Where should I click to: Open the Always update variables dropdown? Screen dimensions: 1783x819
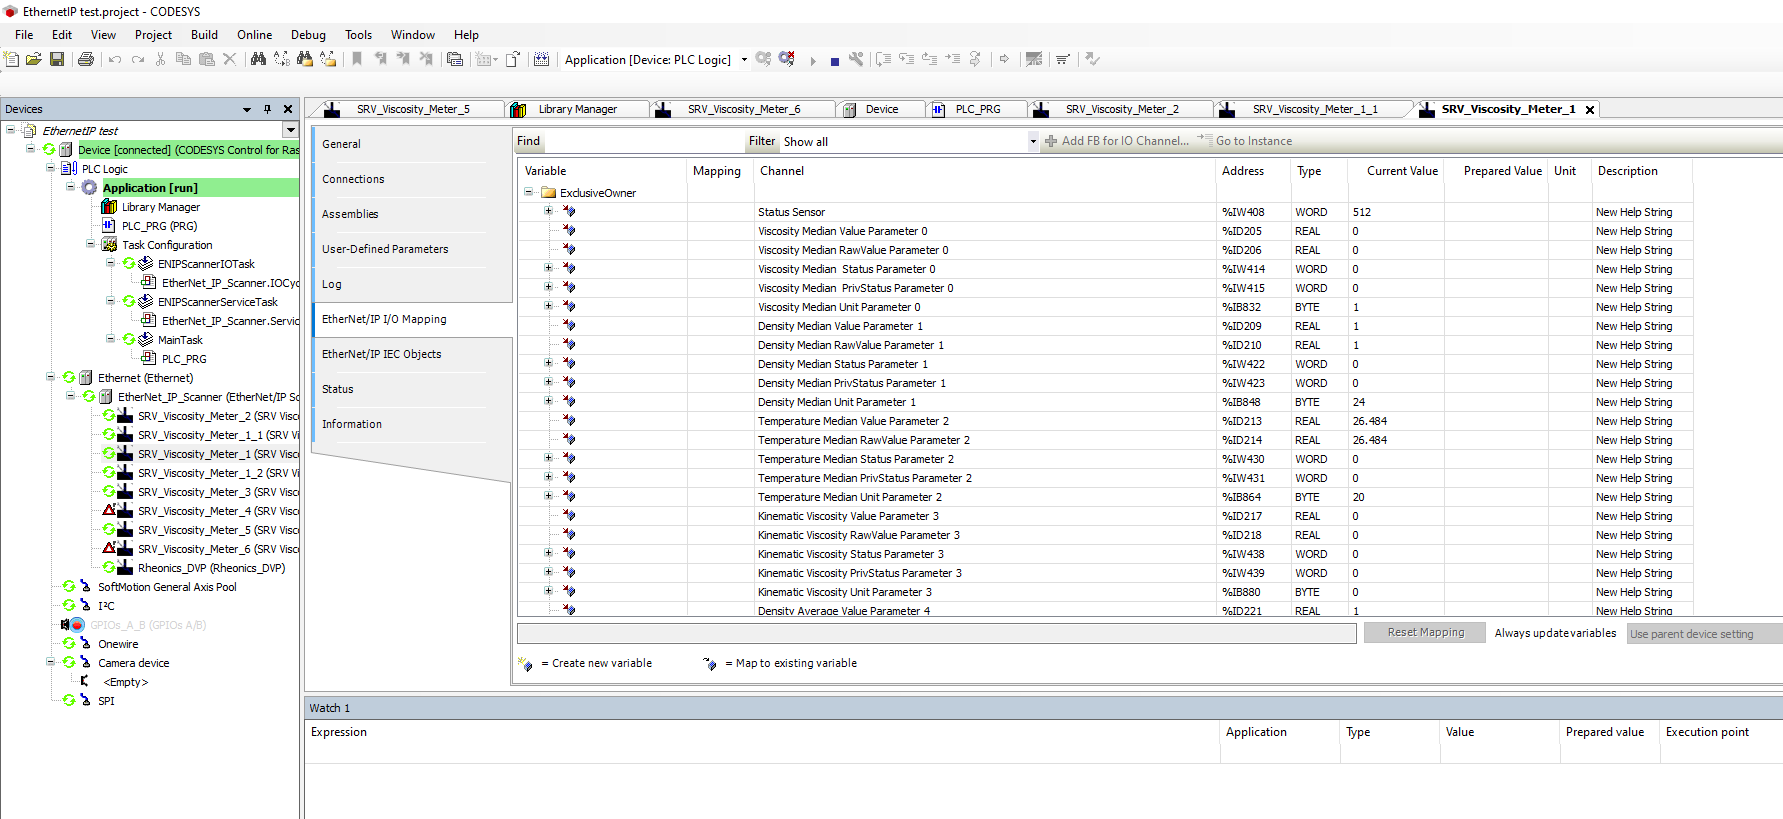tap(1704, 634)
